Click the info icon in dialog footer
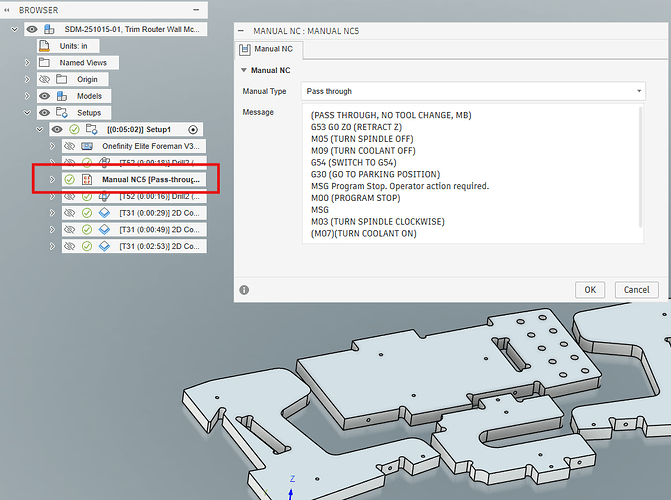 (244, 290)
